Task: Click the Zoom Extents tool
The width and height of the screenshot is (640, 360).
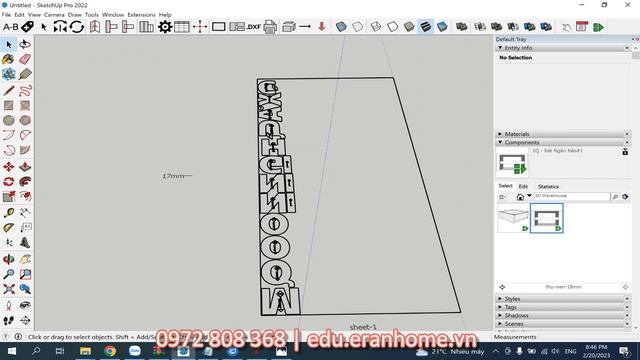Action: pos(9,289)
